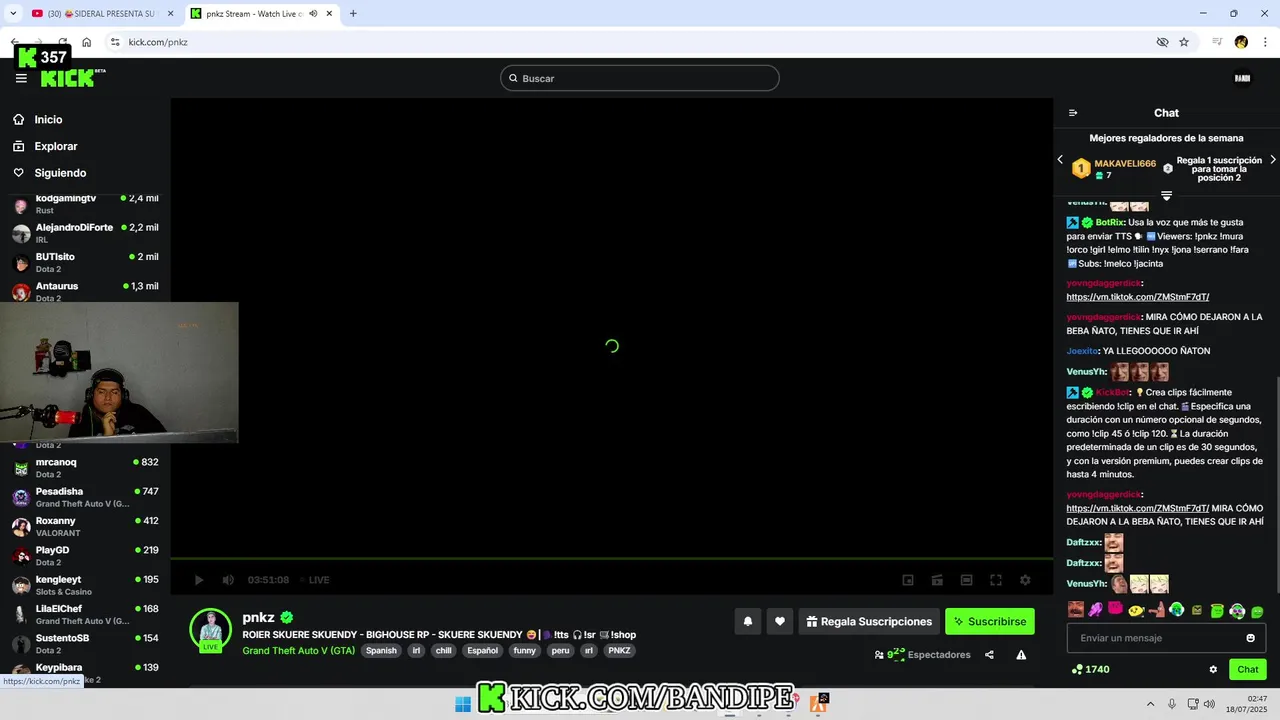The width and height of the screenshot is (1280, 720).
Task: Click Regala Suscripciones button
Action: click(869, 621)
